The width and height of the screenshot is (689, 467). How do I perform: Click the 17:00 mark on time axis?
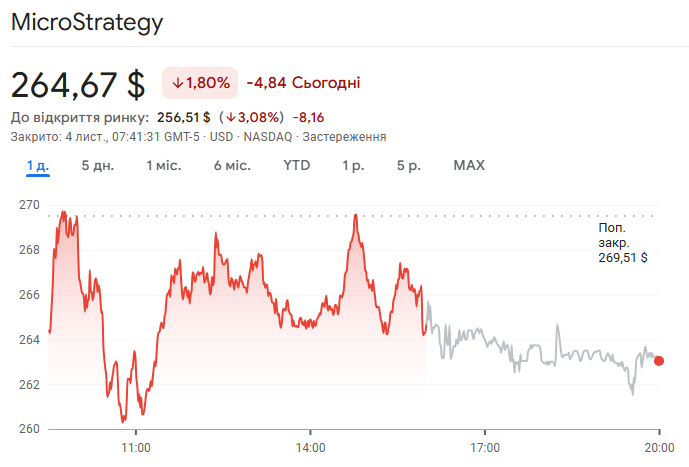click(x=485, y=447)
